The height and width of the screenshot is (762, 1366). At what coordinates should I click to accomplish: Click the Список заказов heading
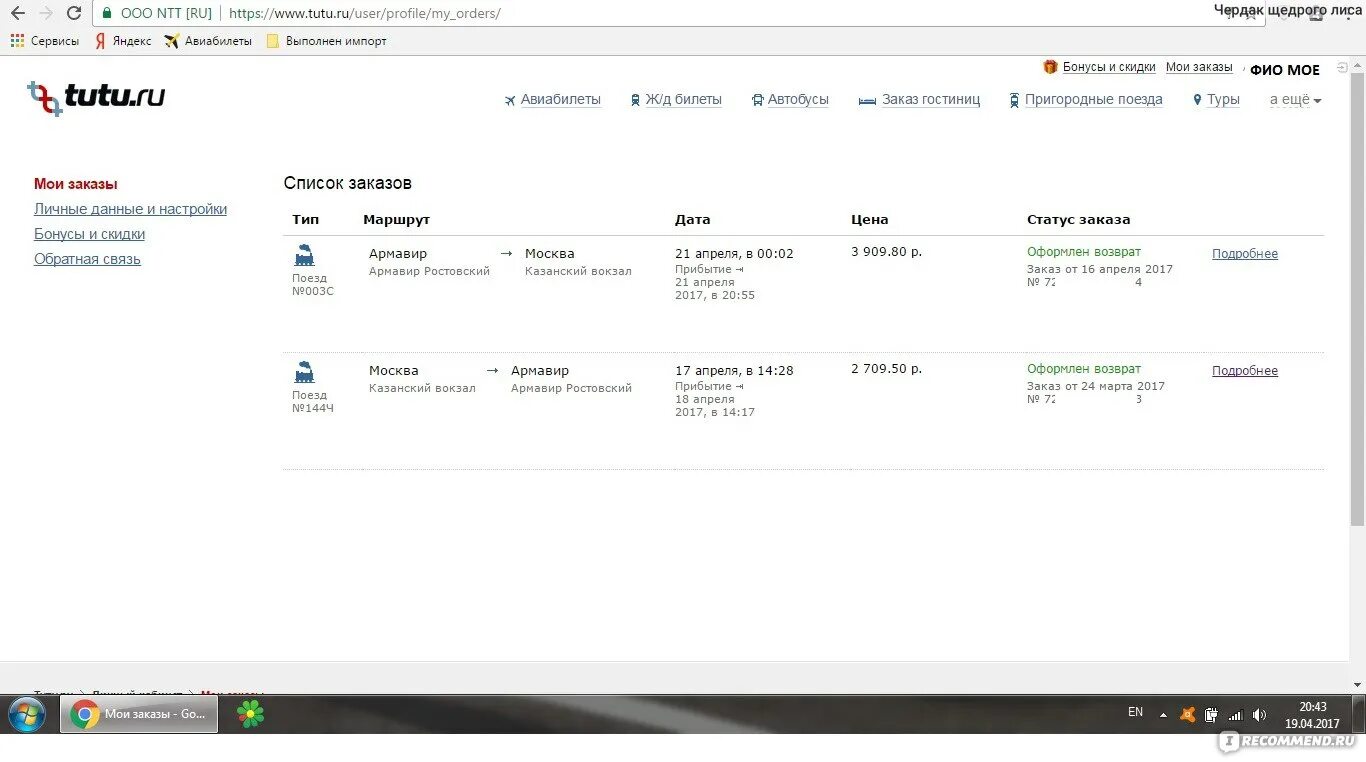pyautogui.click(x=347, y=183)
